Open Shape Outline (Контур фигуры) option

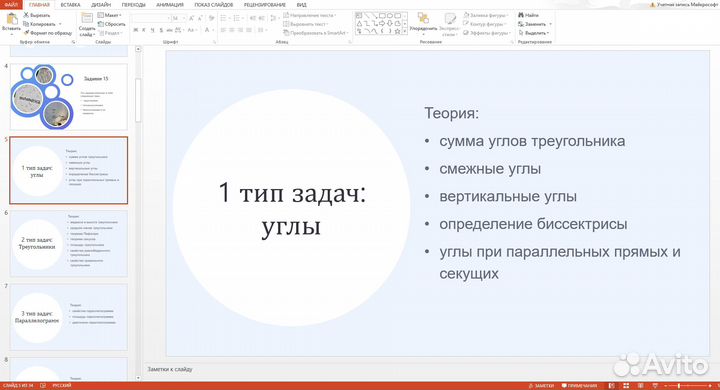(x=485, y=24)
